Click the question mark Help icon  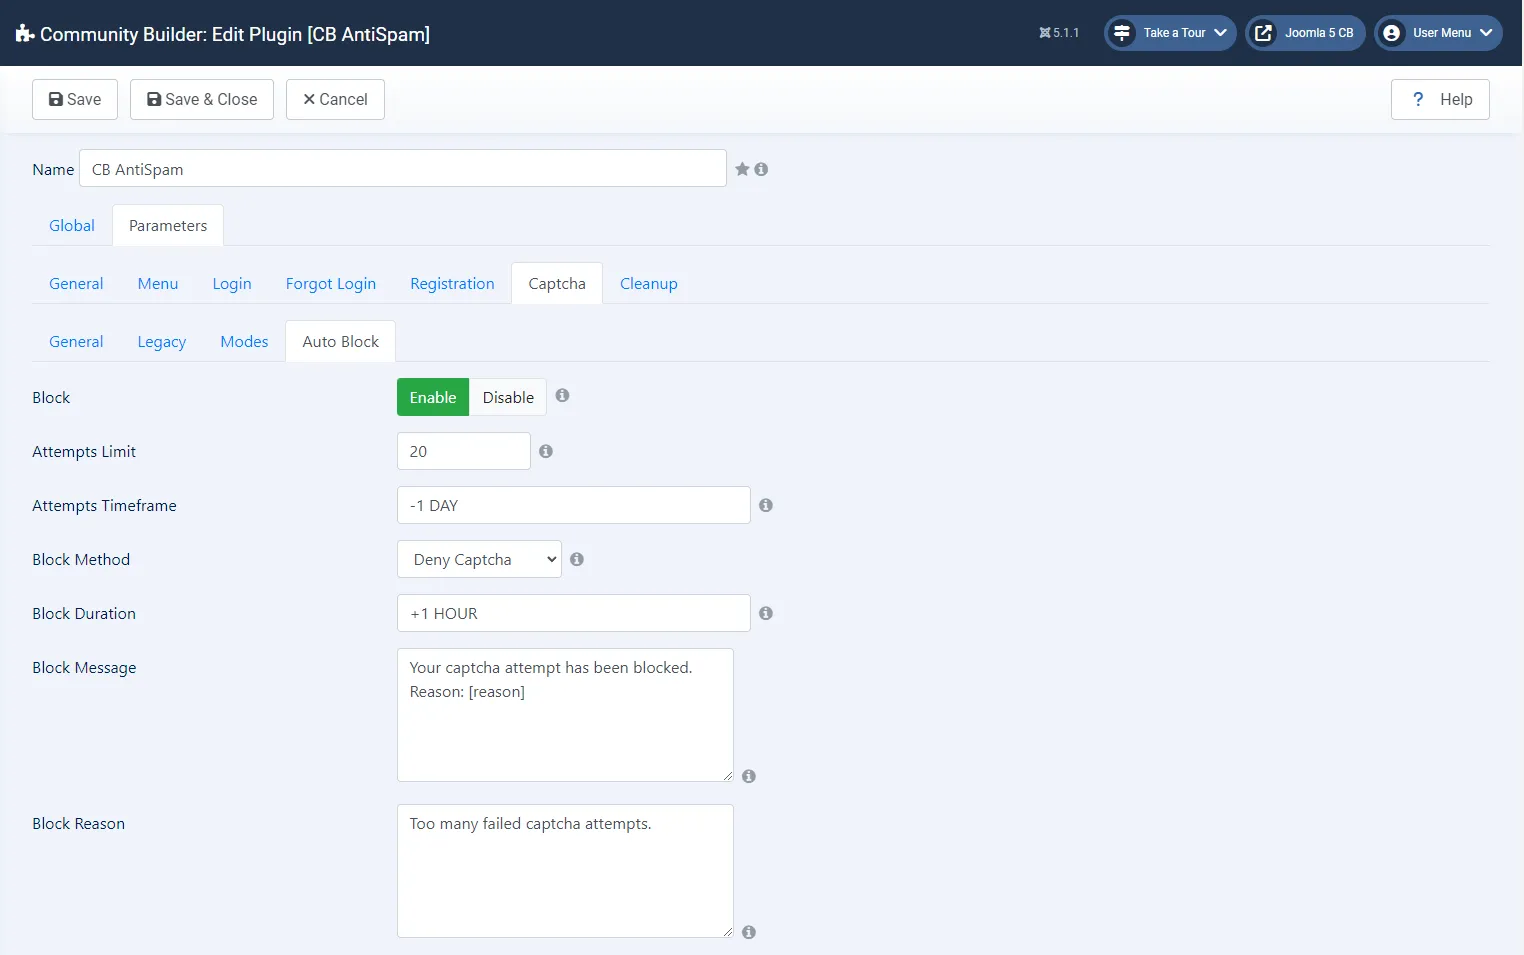[1418, 99]
